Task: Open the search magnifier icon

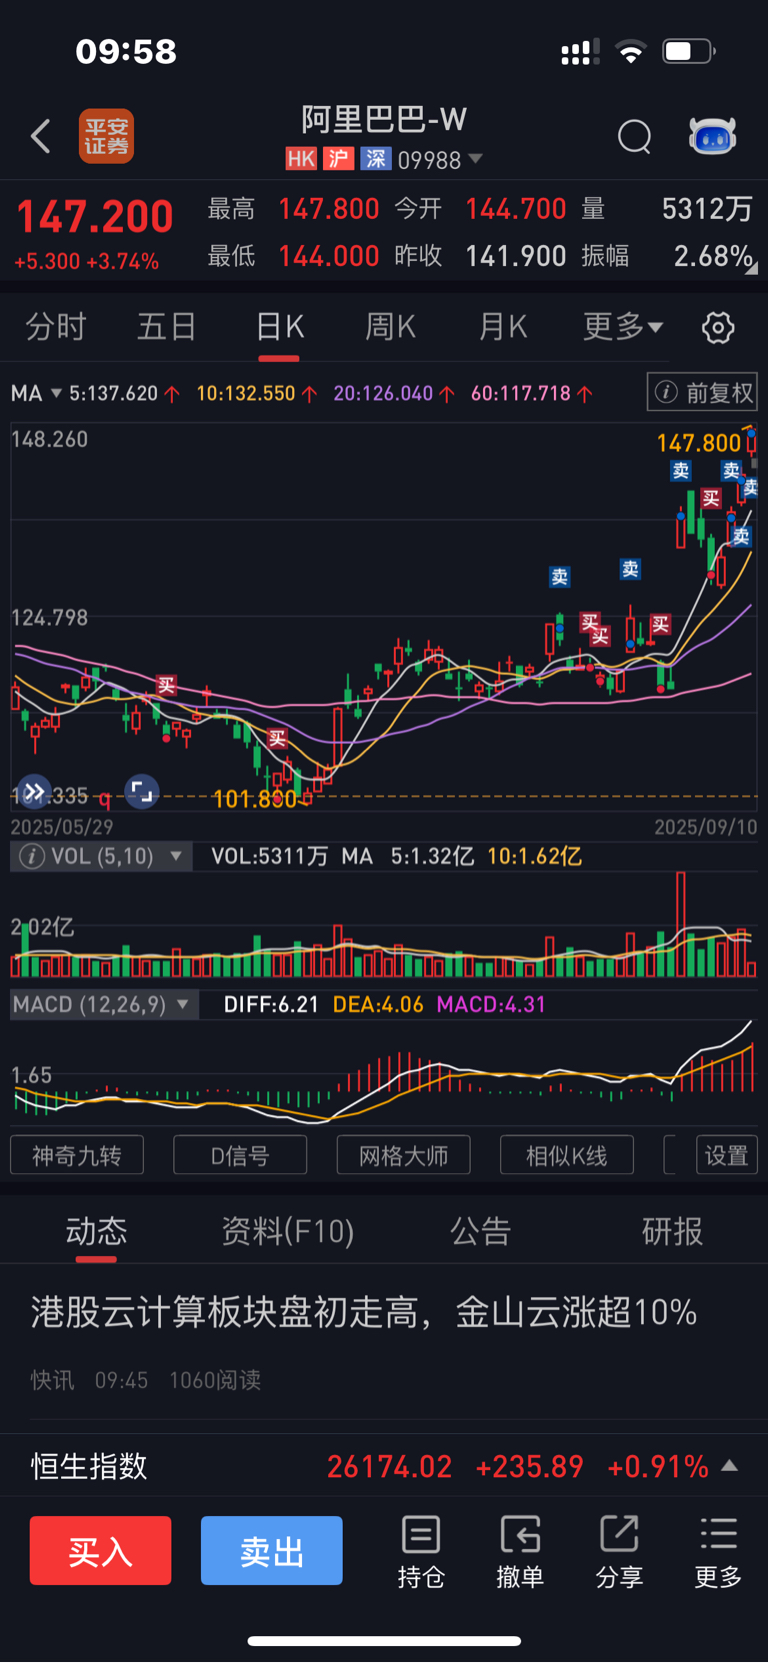Action: (635, 136)
